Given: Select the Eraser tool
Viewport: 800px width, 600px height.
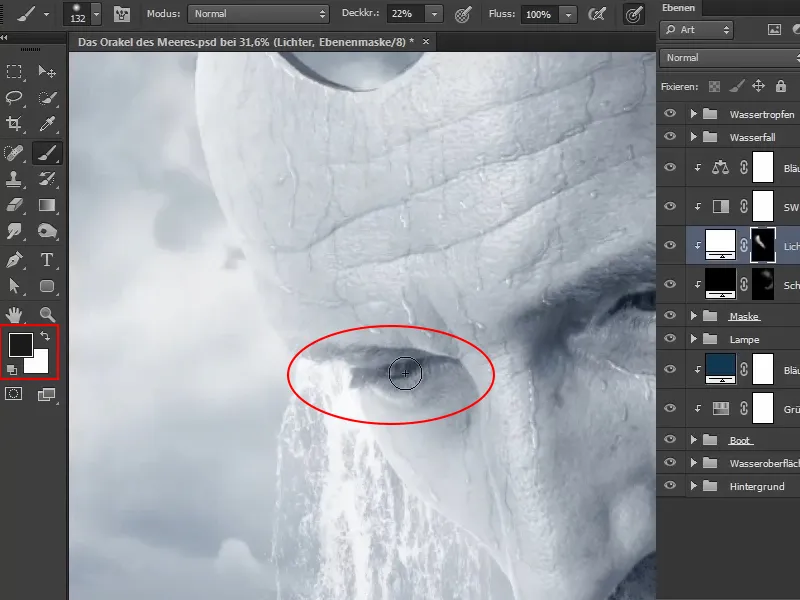Looking at the screenshot, I should 14,205.
